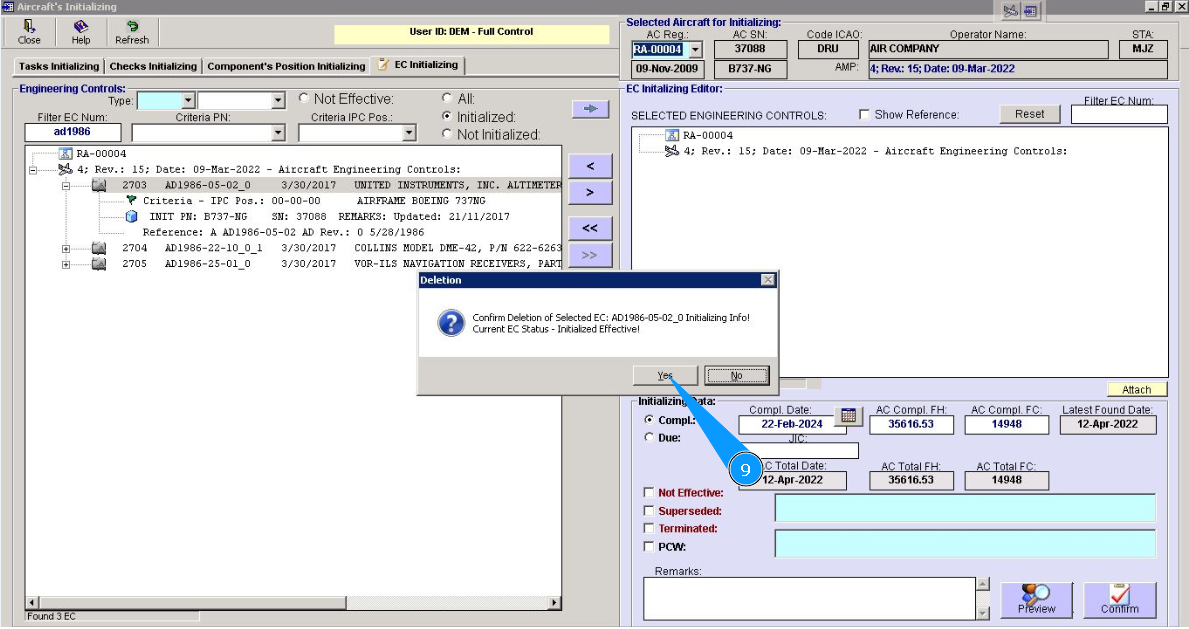Select the Not Initialized radio button
The image size is (1189, 629).
coord(447,134)
